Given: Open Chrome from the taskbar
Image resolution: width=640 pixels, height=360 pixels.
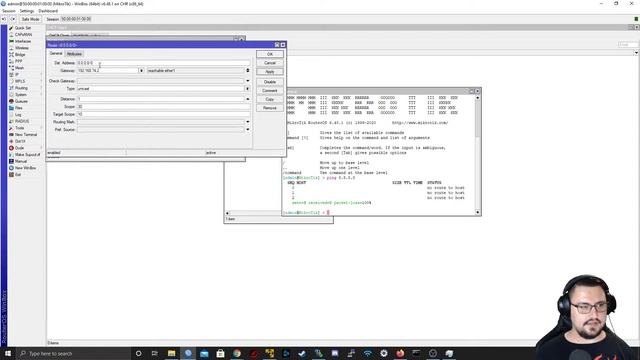Looking at the screenshot, I should [237, 353].
